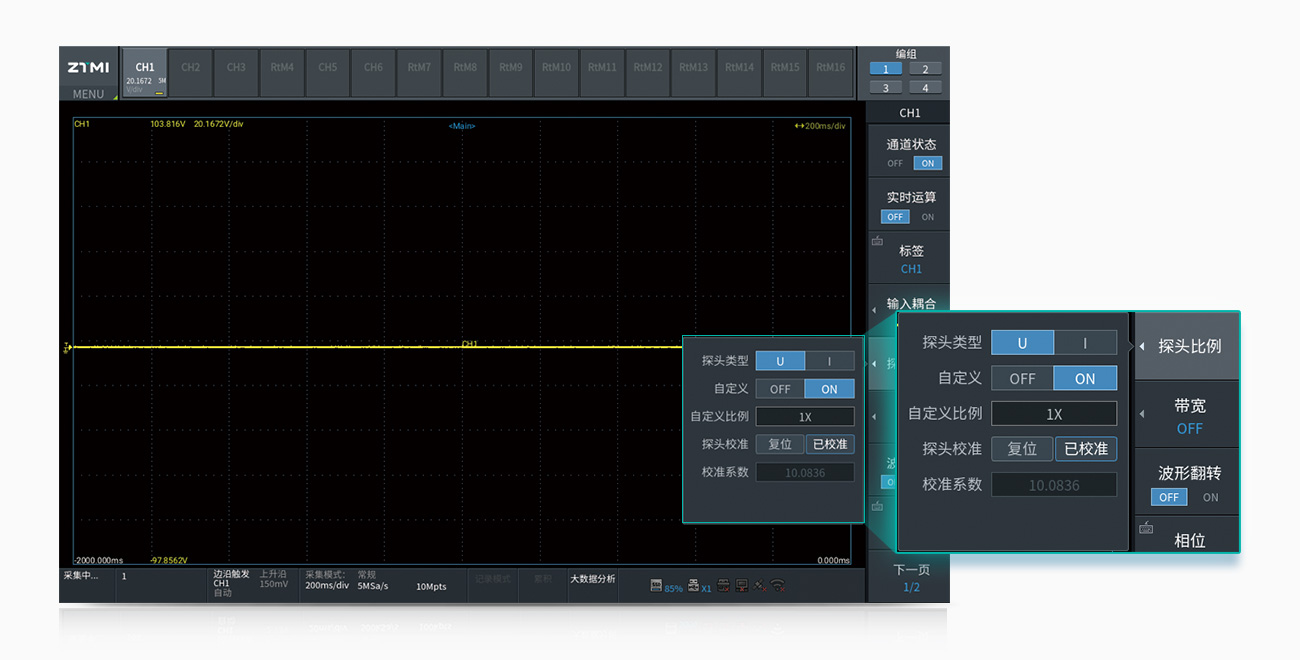Click the 自定义比例 1X field in enlarged popup
The height and width of the screenshot is (660, 1300).
coord(1053,414)
